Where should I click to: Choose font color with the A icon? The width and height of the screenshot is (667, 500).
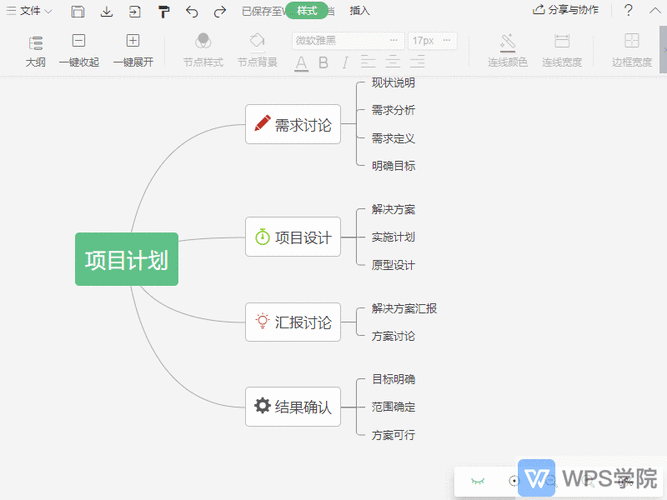[x=301, y=63]
